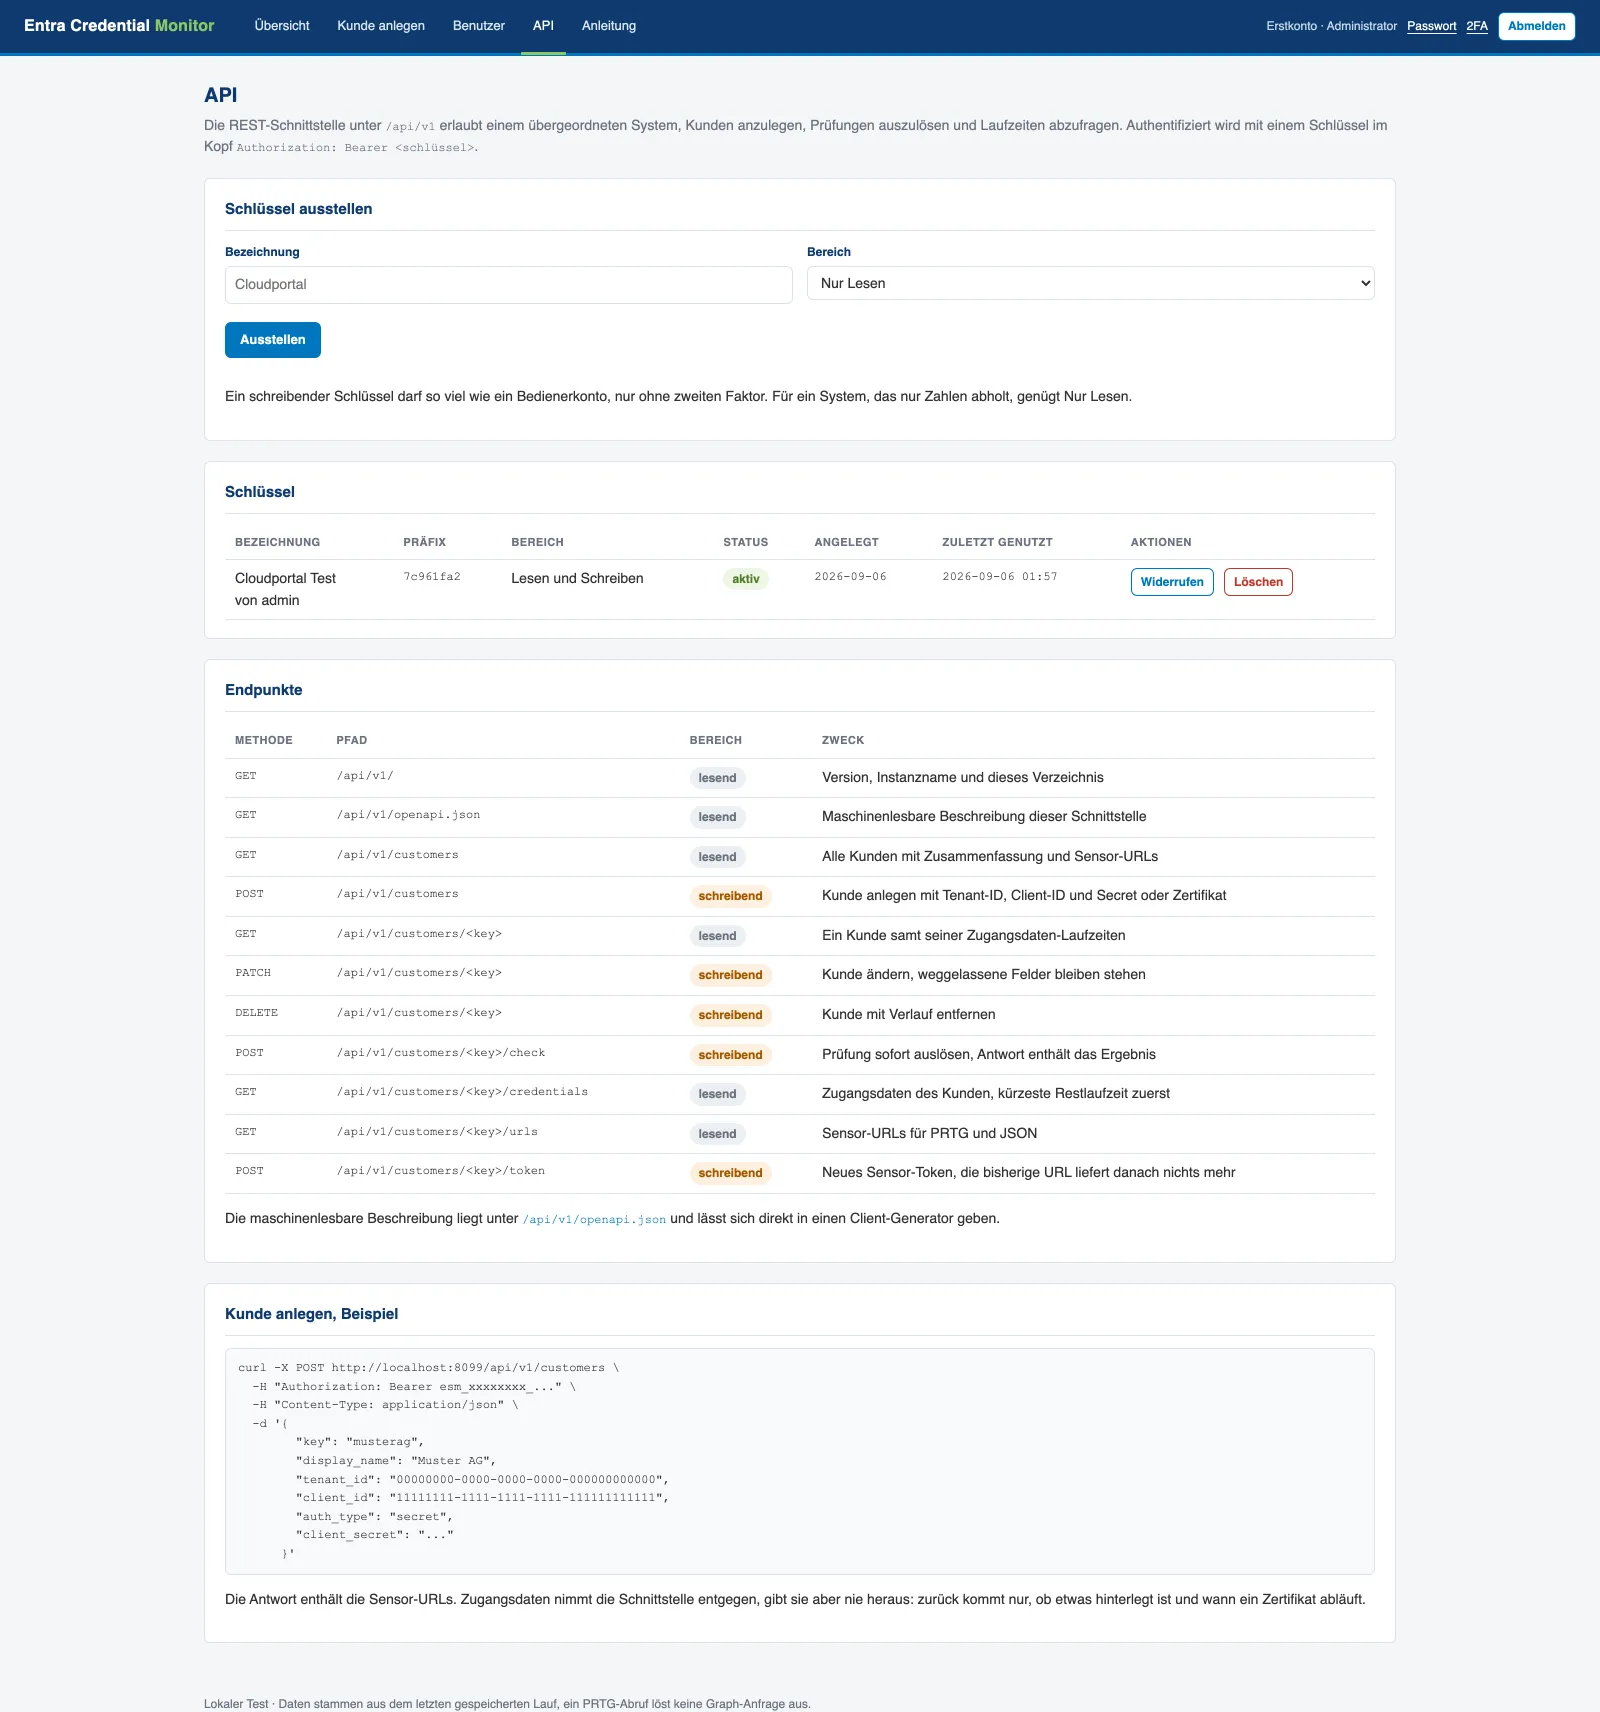Screen dimensions: 1600x1712
Task: Click the ZULETZT GENUTZT column header
Action: 997,542
